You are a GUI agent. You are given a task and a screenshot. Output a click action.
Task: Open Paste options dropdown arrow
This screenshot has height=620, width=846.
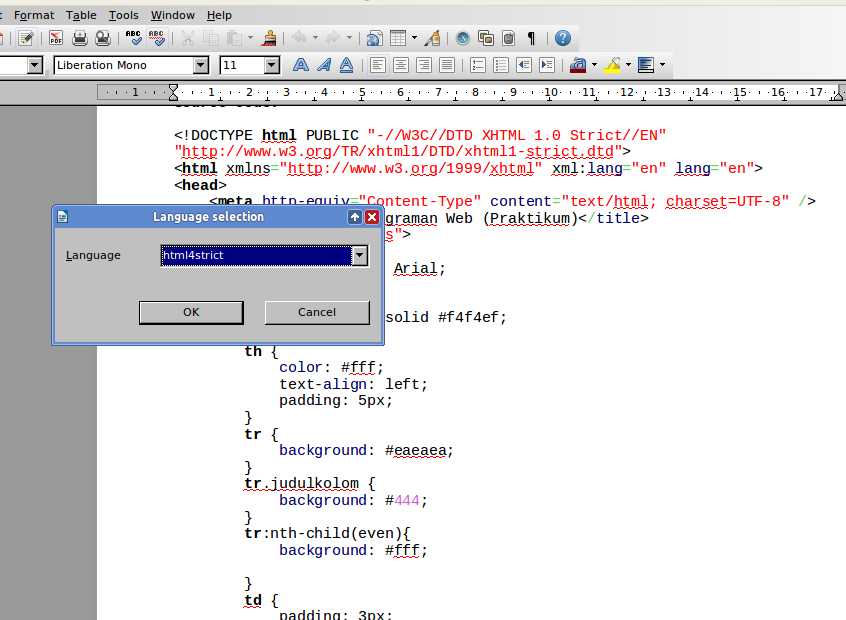[x=250, y=38]
